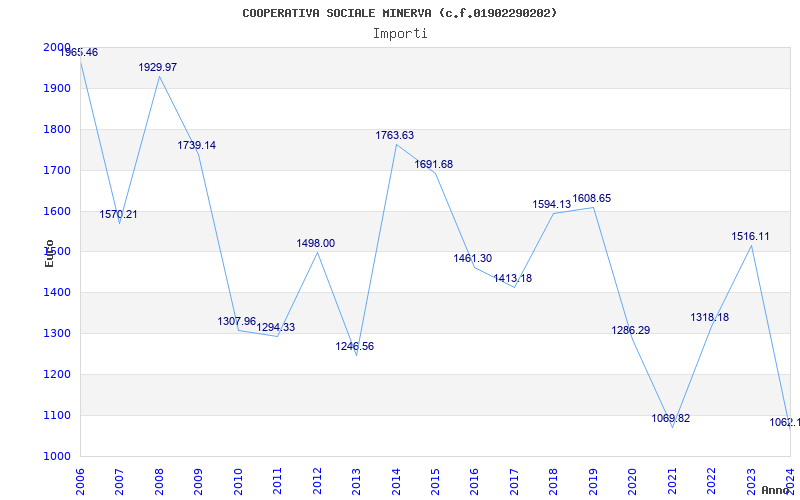Image resolution: width=800 pixels, height=500 pixels.
Task: Click the 2006 x-axis tick label
Action: pyautogui.click(x=80, y=481)
